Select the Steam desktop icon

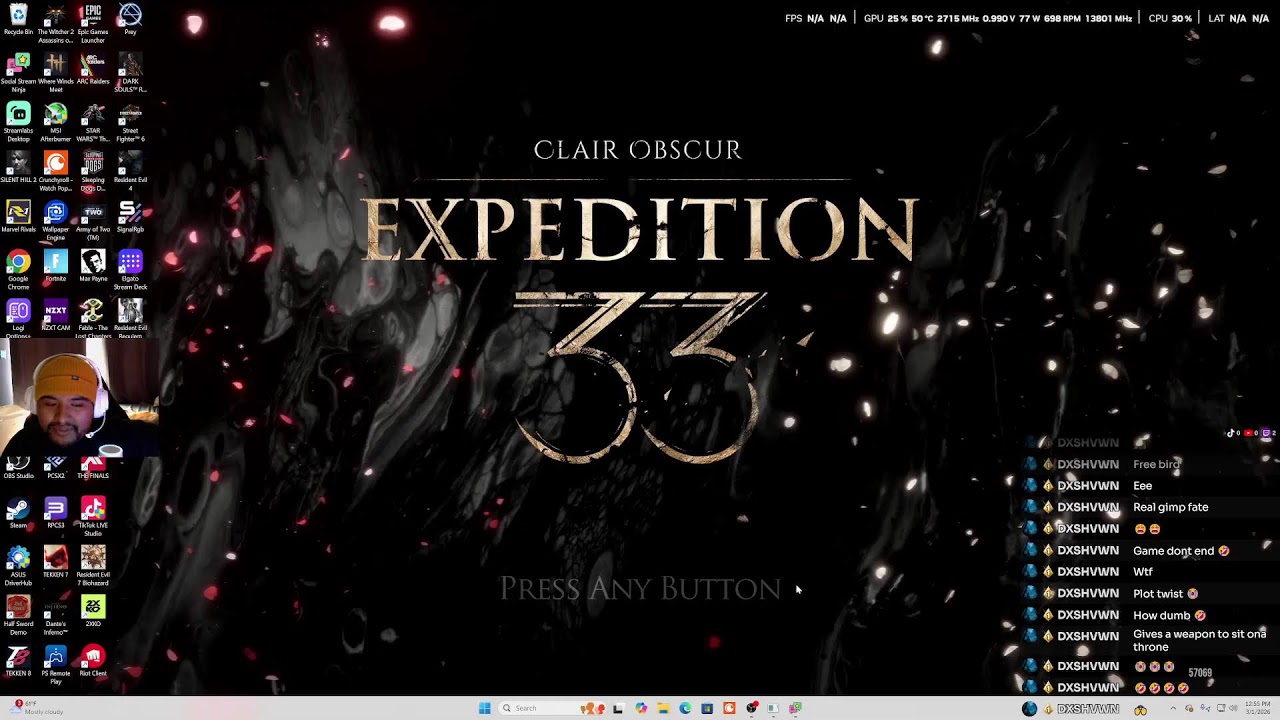pyautogui.click(x=18, y=514)
